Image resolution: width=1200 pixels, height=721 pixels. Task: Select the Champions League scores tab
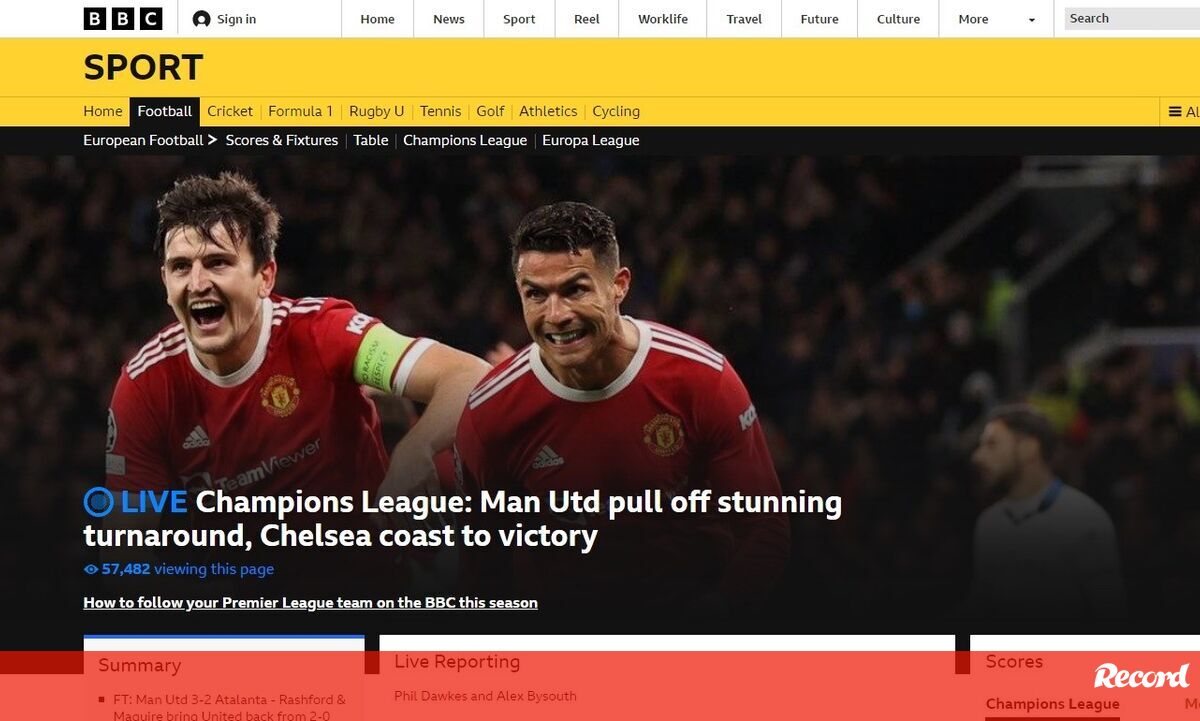click(1053, 704)
